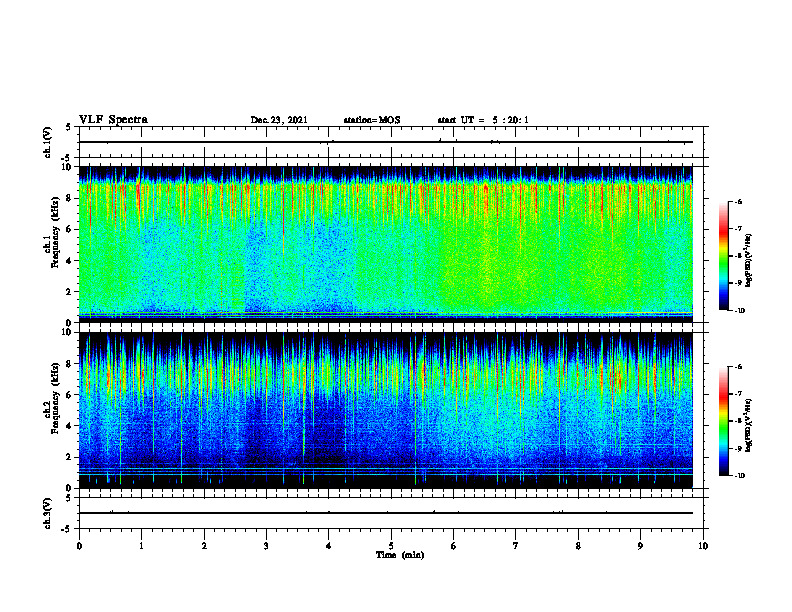Click inside the ch.2 spectrogram panel
Viewport: 792px width, 612px height.
pos(386,410)
